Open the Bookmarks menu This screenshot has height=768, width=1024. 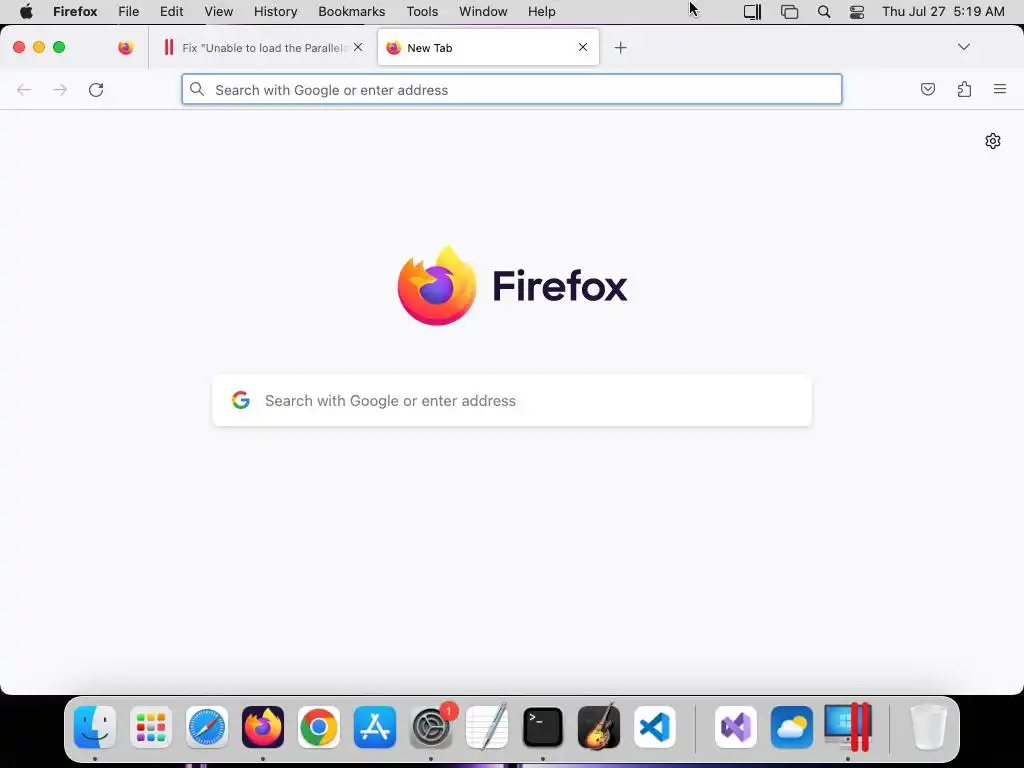pyautogui.click(x=351, y=12)
